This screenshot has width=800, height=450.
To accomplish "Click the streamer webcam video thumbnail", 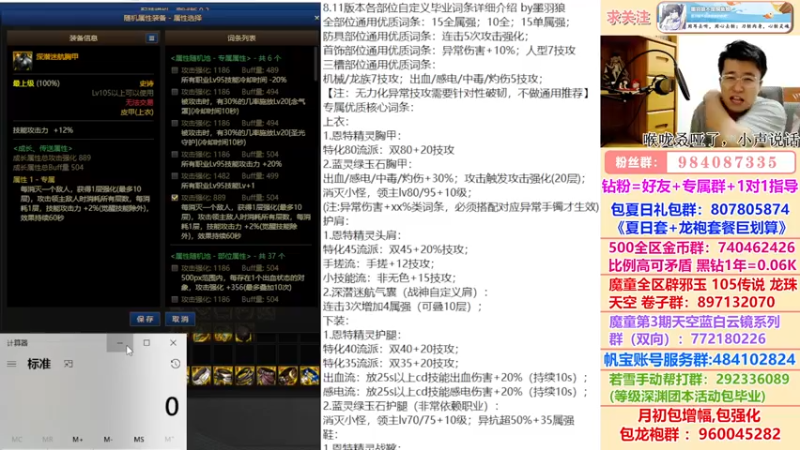I will (x=700, y=91).
